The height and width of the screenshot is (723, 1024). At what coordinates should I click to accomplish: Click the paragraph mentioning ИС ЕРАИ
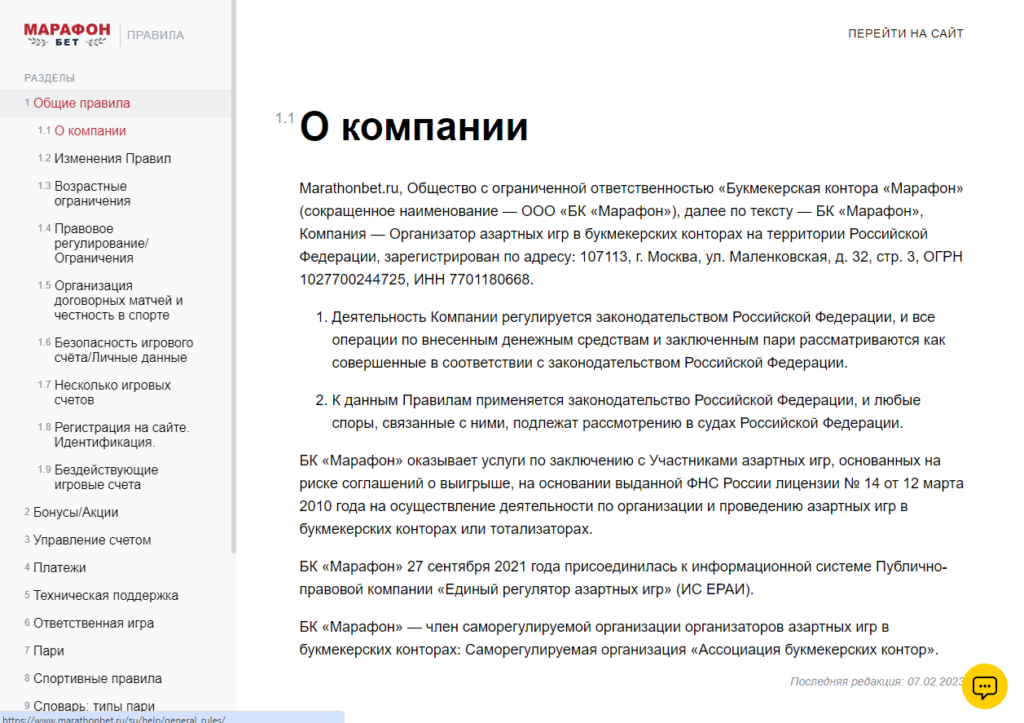[624, 578]
